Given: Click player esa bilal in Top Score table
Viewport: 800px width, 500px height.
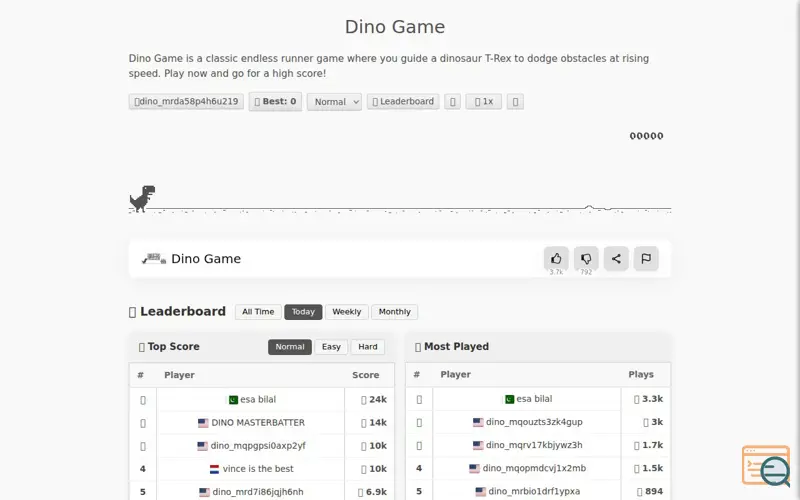Looking at the screenshot, I should (258, 399).
